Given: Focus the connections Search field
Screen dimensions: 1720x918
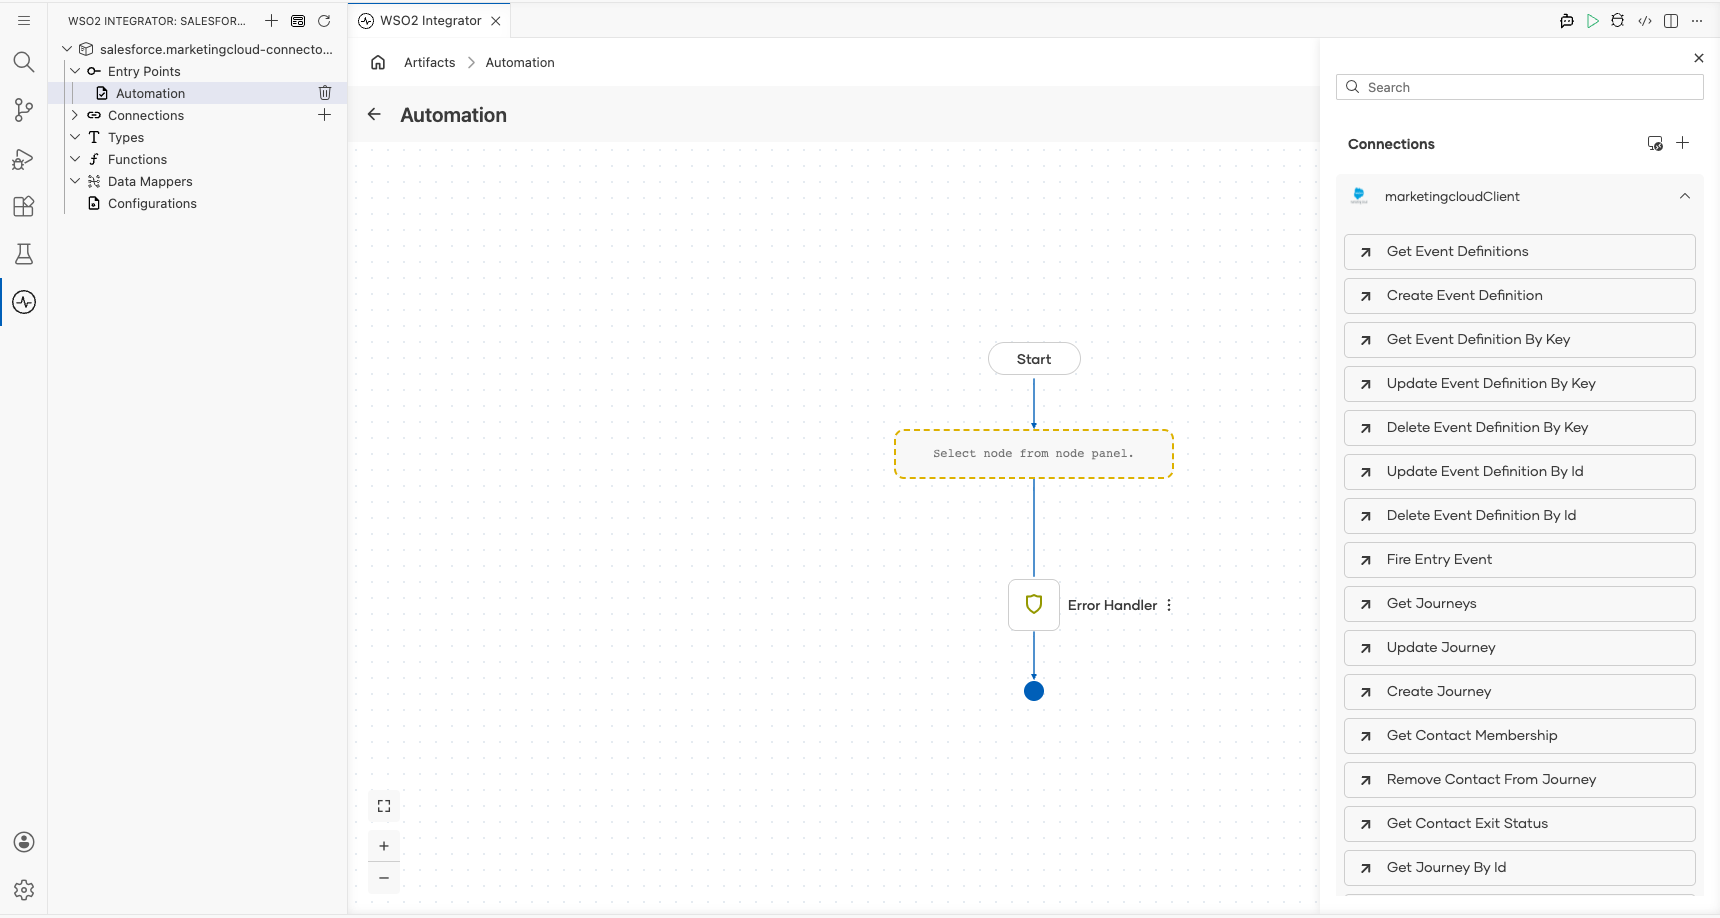Looking at the screenshot, I should [1519, 87].
